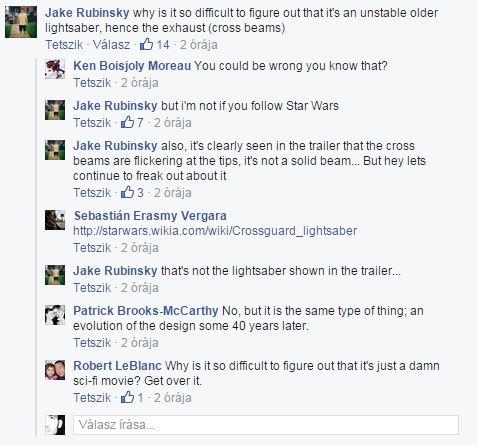Open Sebastián Erasmy Vergara's profile name

tap(150, 216)
